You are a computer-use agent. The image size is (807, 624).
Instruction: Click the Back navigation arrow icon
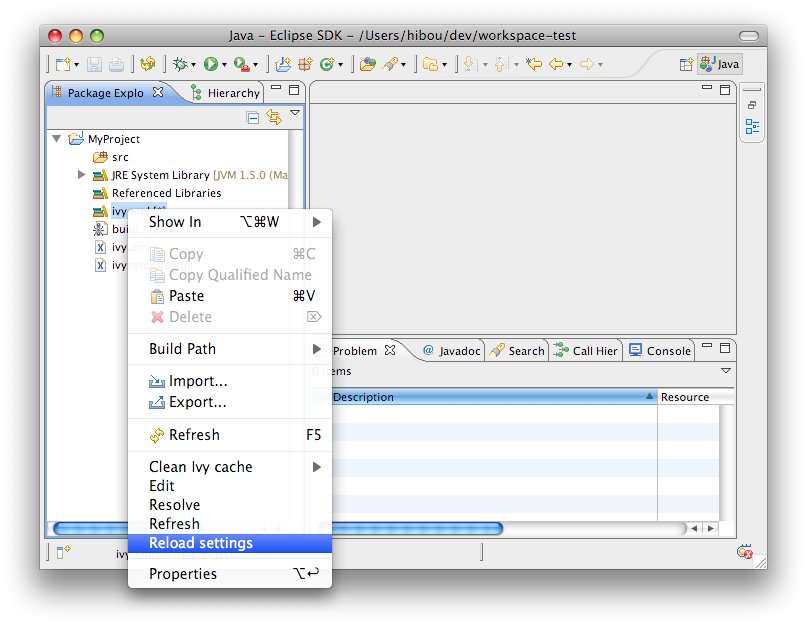pyautogui.click(x=556, y=64)
